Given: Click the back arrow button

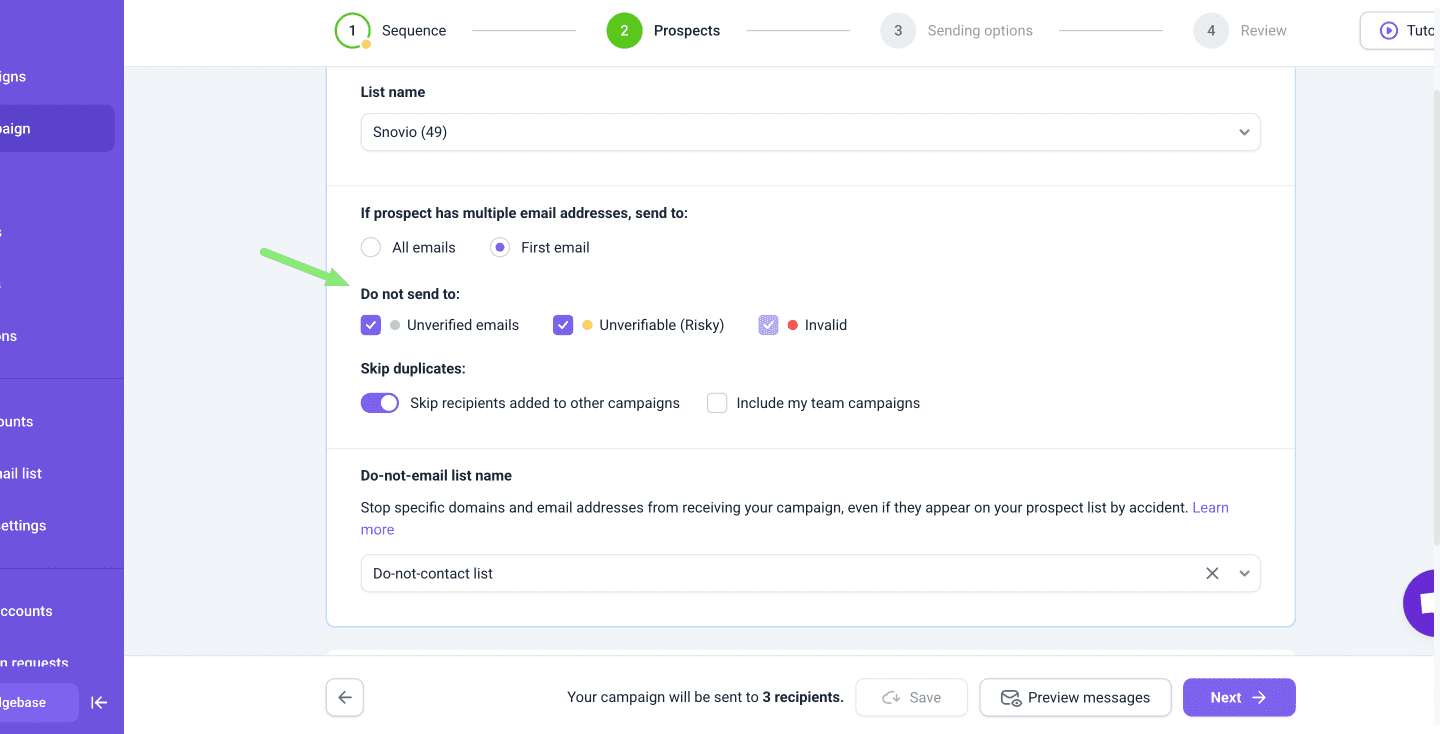Looking at the screenshot, I should [345, 698].
